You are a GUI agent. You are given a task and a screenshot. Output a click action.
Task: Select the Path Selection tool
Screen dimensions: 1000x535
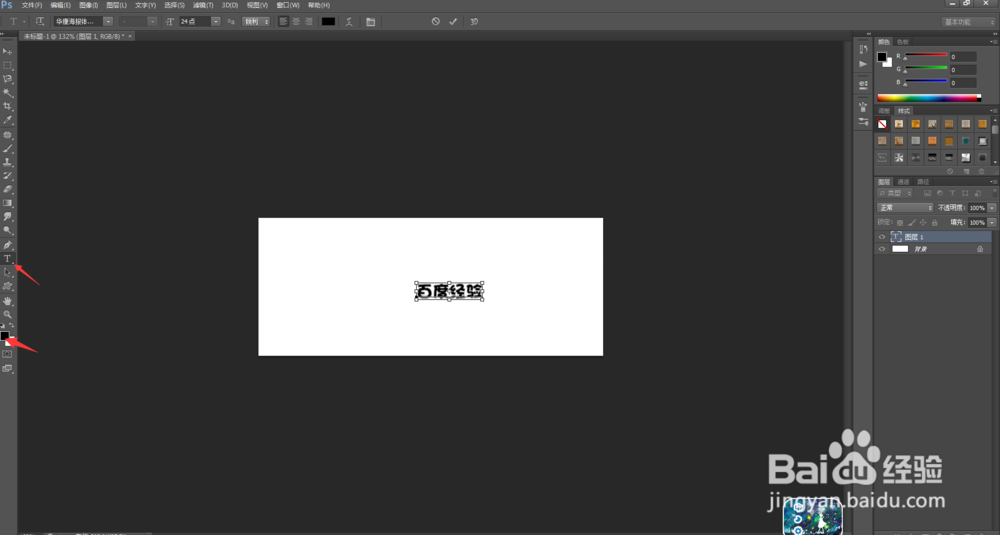(8, 272)
